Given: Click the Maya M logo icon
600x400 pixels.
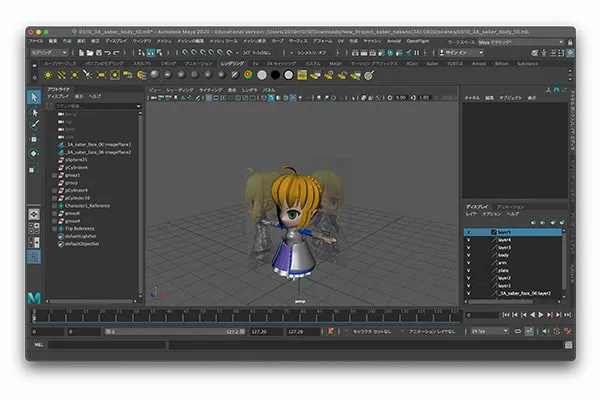Looking at the screenshot, I should [34, 298].
